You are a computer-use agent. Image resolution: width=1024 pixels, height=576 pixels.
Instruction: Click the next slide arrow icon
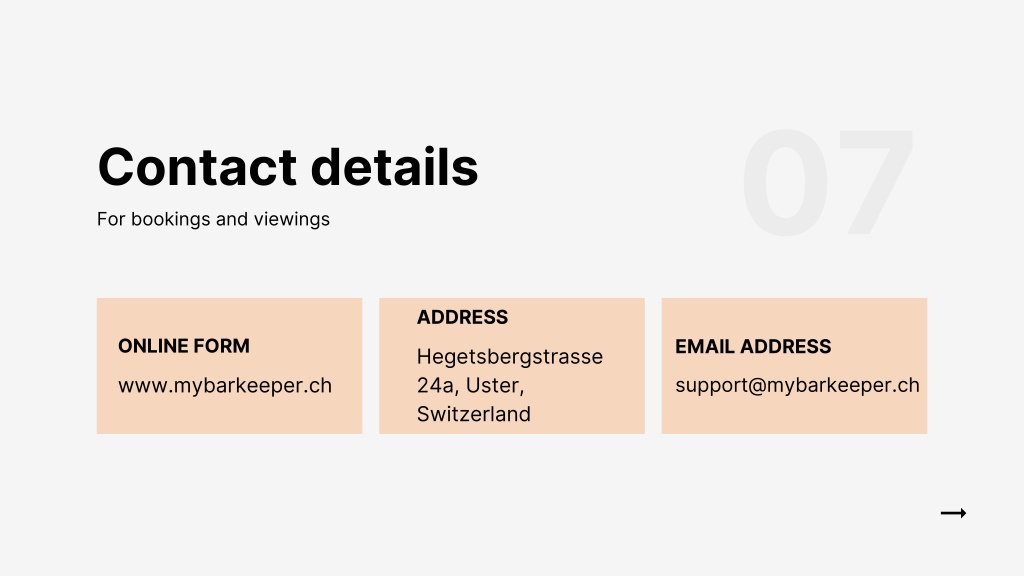pos(953,513)
